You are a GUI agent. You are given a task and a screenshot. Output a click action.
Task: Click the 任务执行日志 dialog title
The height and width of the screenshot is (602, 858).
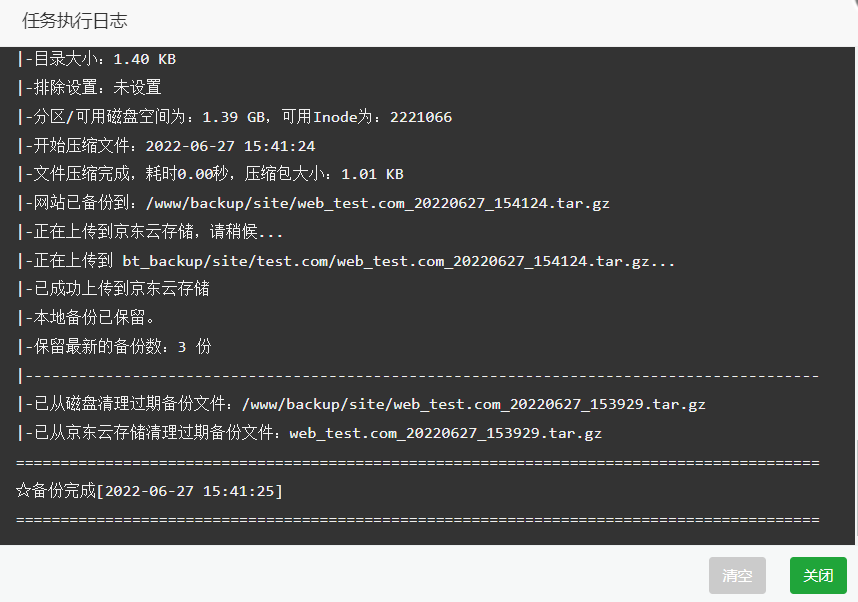(x=74, y=21)
